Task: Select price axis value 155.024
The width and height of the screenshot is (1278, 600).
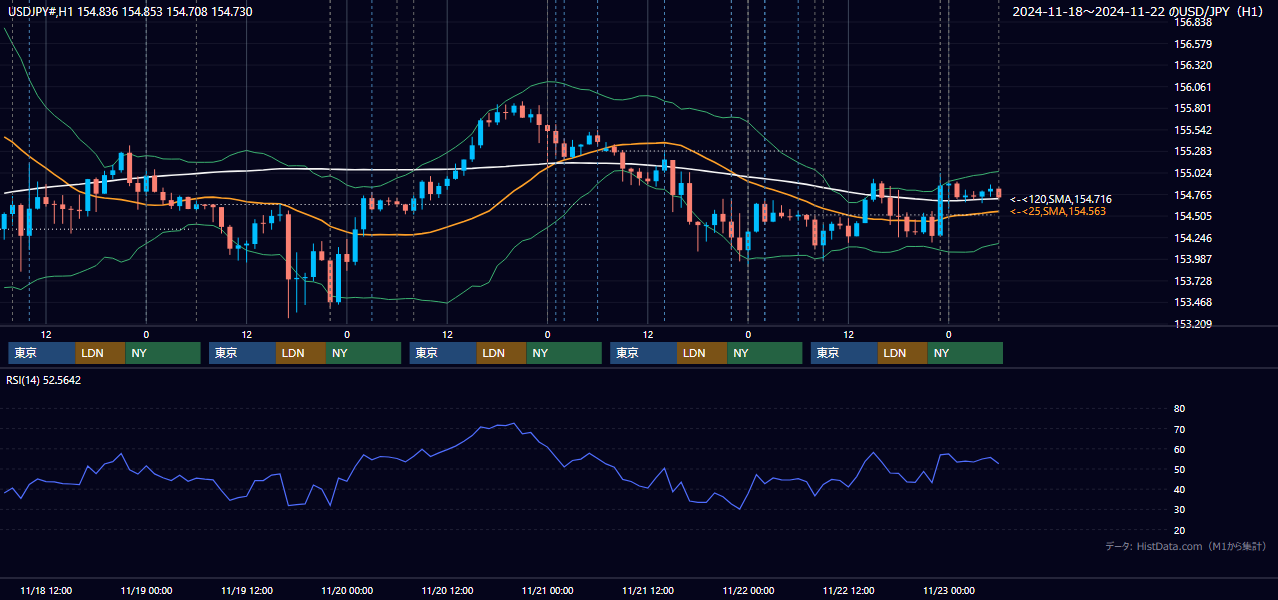Action: coord(1193,173)
